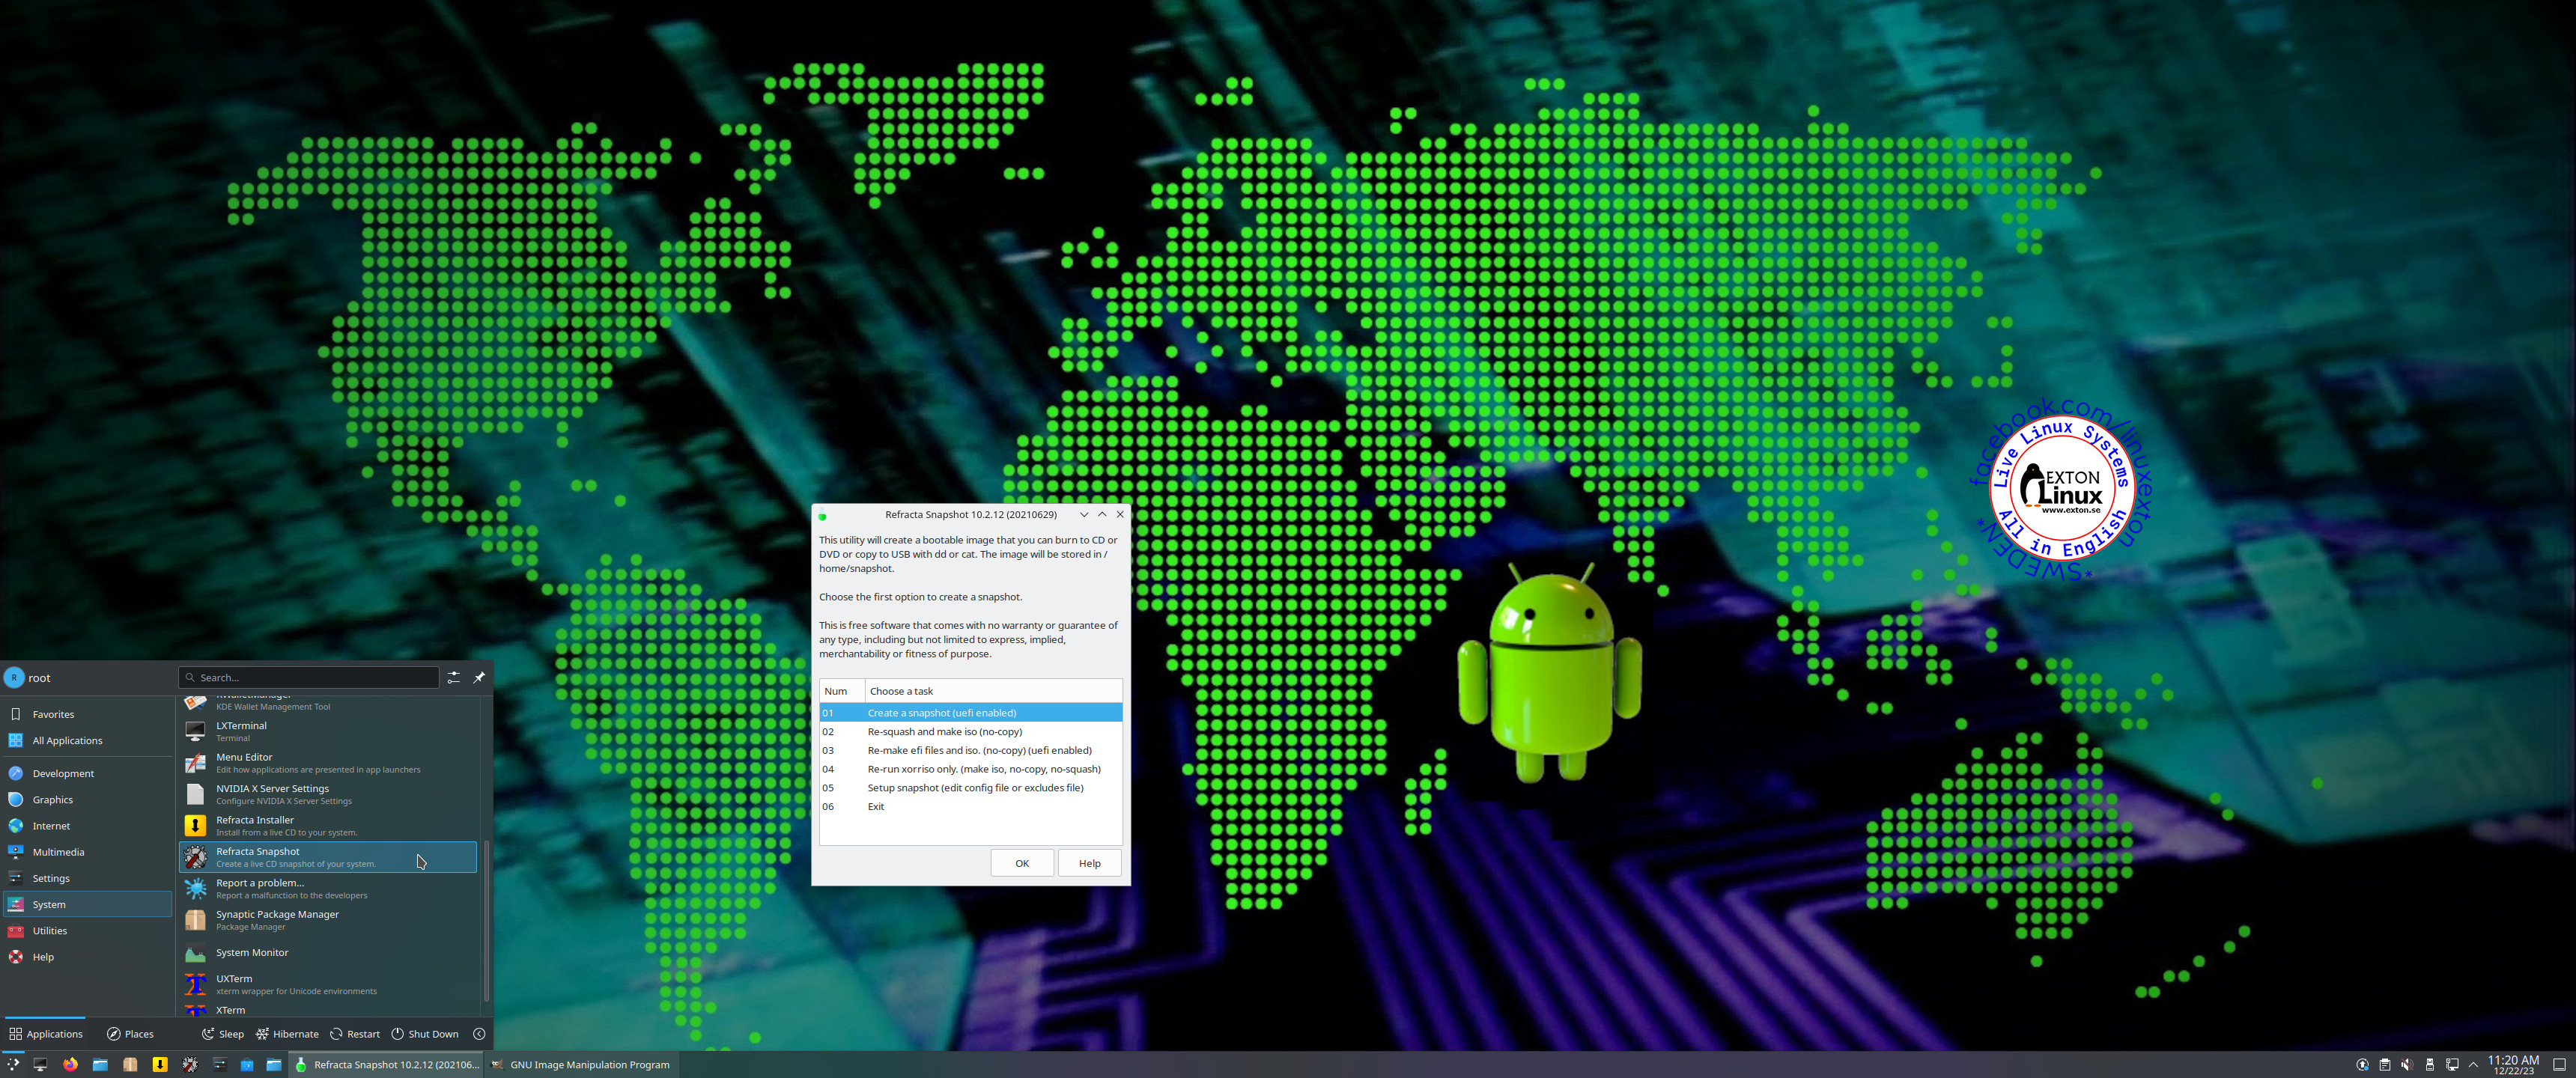Select row 02 Re-squash and make iso
This screenshot has width=2576, height=1078.
[x=970, y=731]
